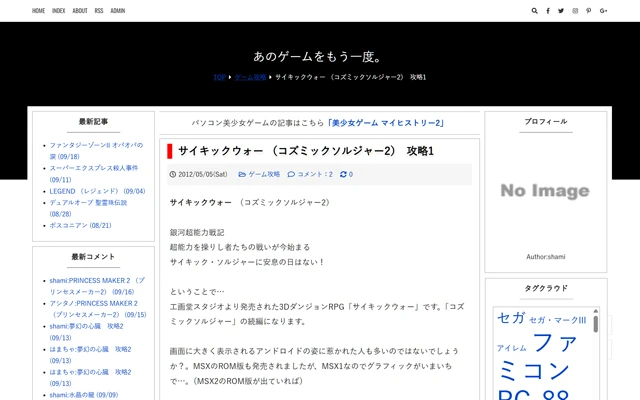
Task: Click the No Image profile picture
Action: (545, 191)
